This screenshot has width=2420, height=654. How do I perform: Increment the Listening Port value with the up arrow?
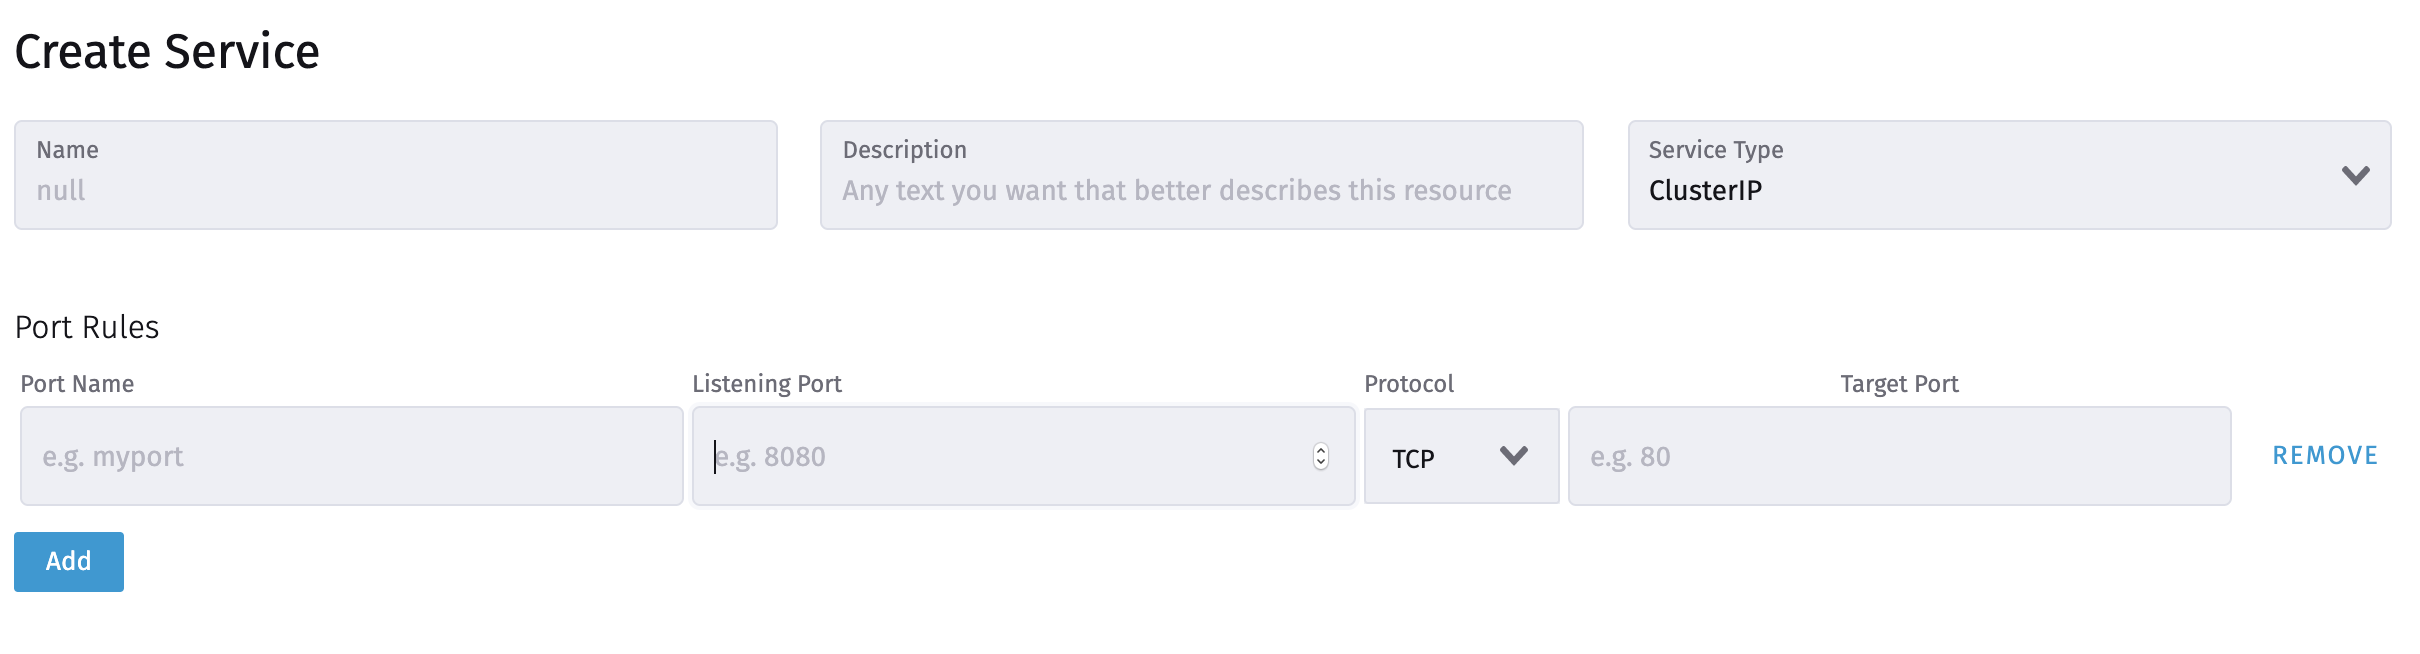pyautogui.click(x=1321, y=450)
